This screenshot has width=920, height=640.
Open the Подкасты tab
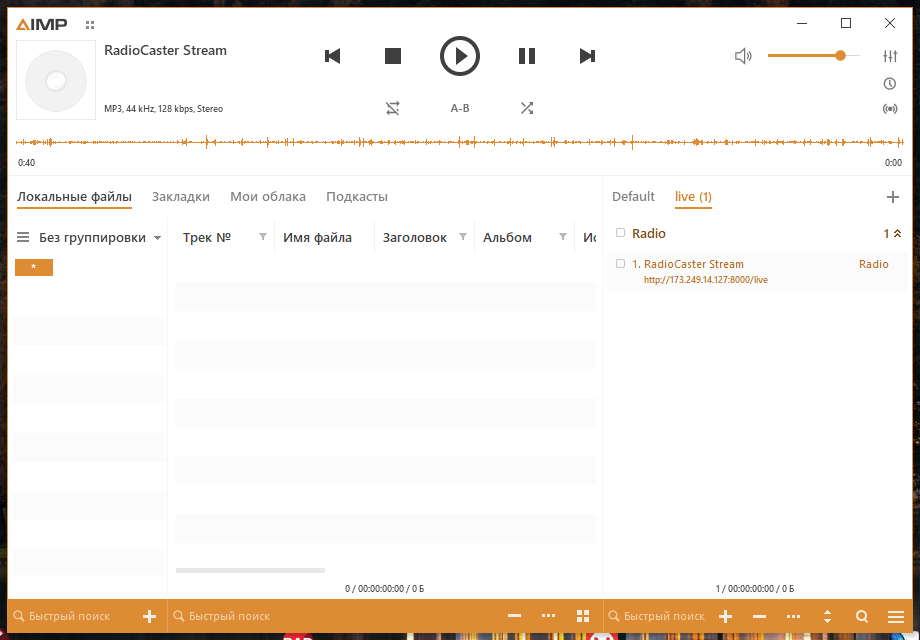pyautogui.click(x=357, y=197)
